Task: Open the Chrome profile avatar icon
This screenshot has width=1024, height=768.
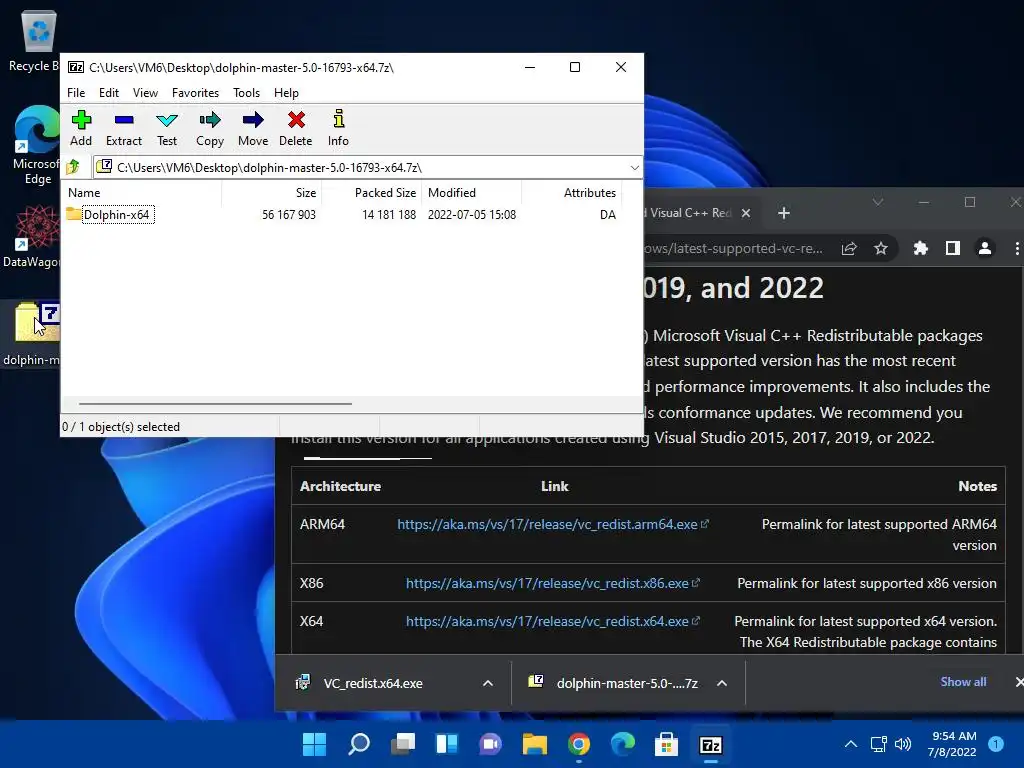Action: (x=984, y=248)
